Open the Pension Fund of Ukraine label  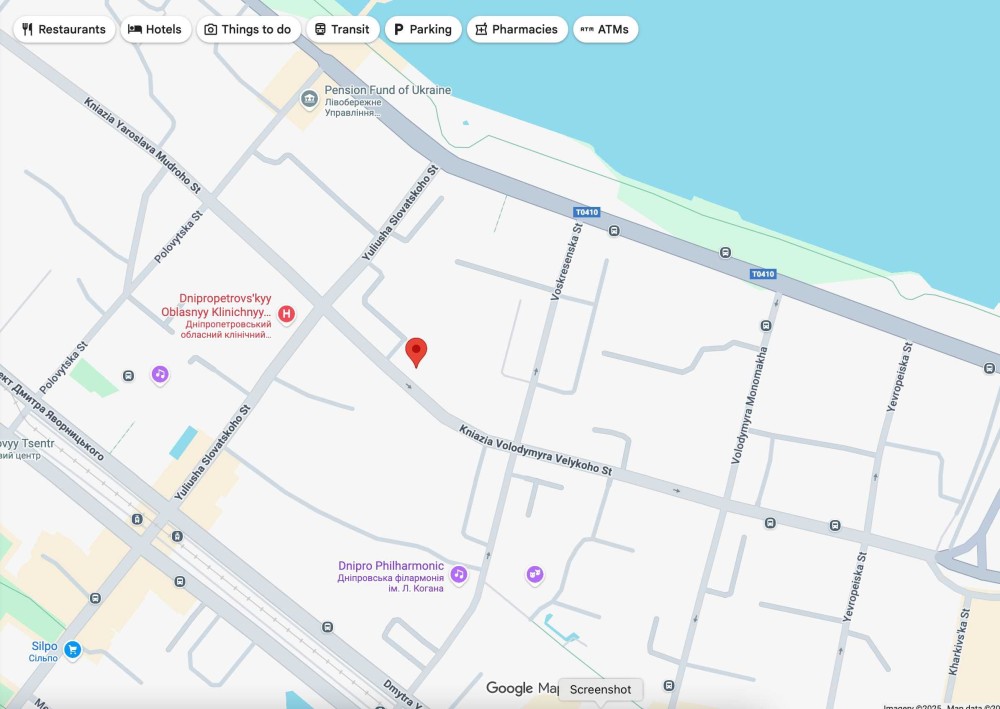click(x=388, y=90)
